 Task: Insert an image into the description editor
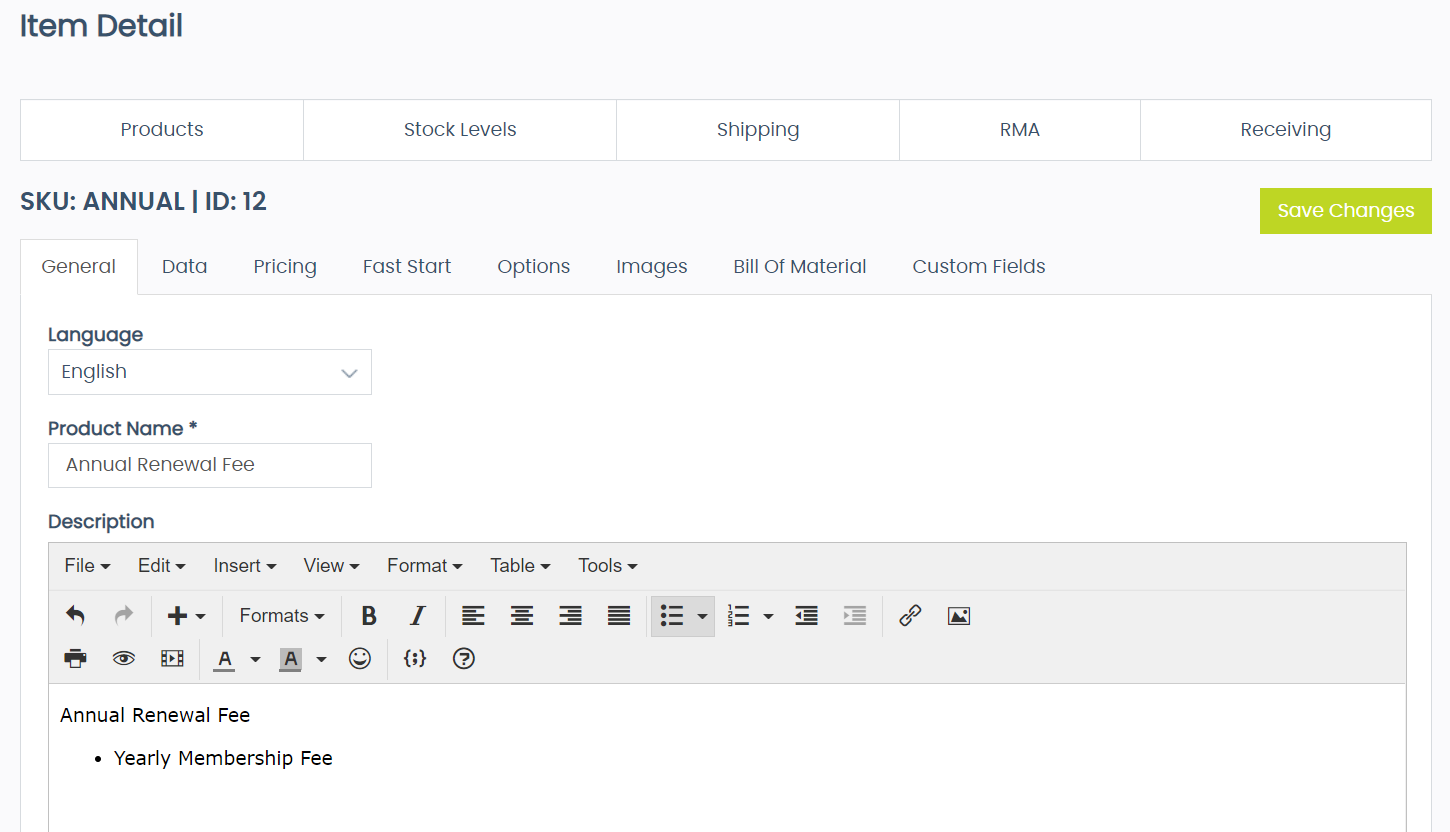click(x=958, y=615)
